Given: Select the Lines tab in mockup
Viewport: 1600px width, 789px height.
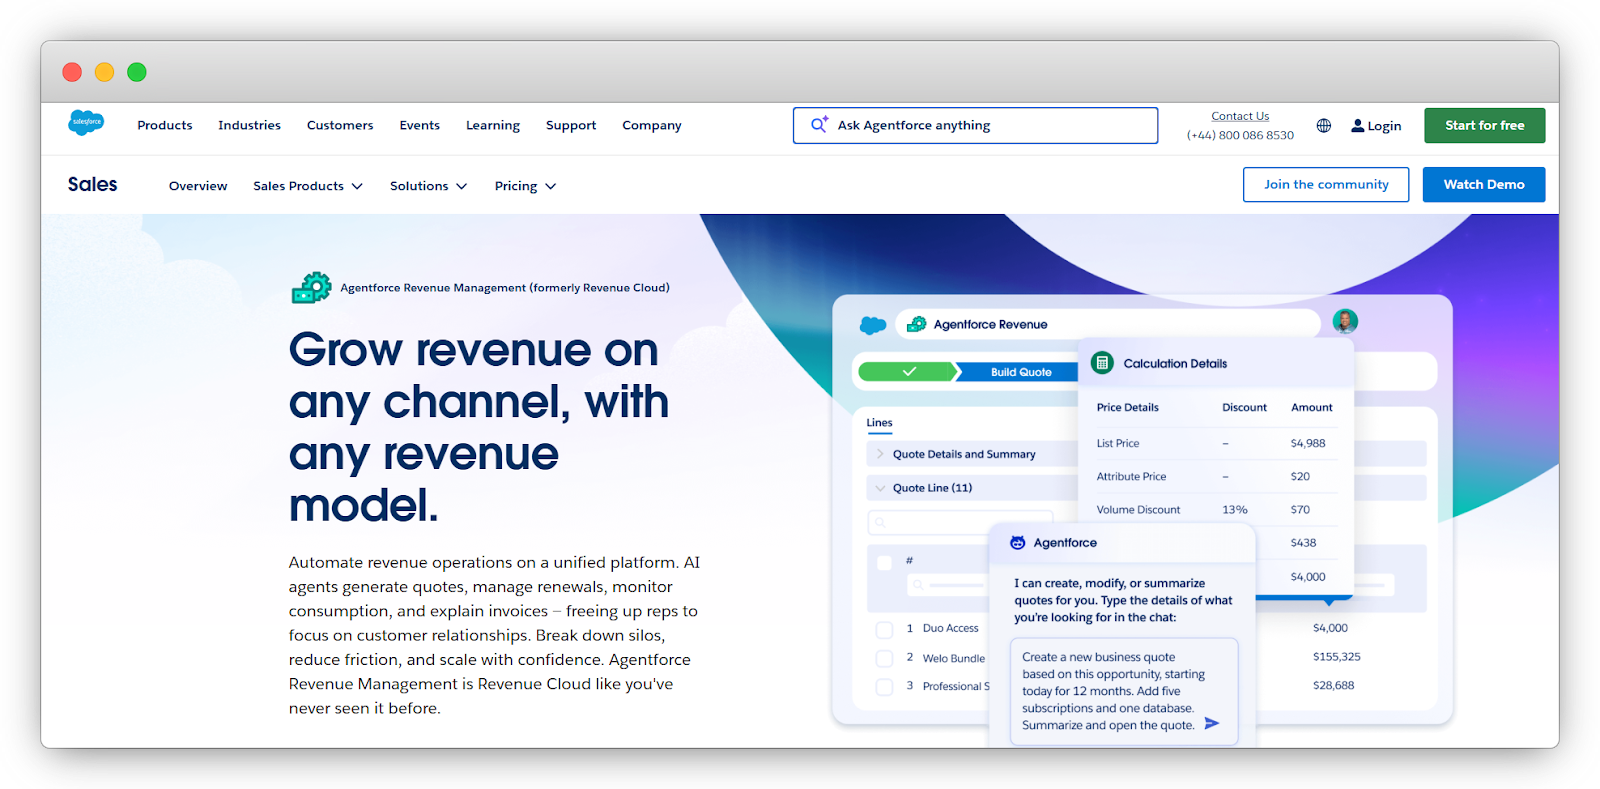Looking at the screenshot, I should point(879,423).
